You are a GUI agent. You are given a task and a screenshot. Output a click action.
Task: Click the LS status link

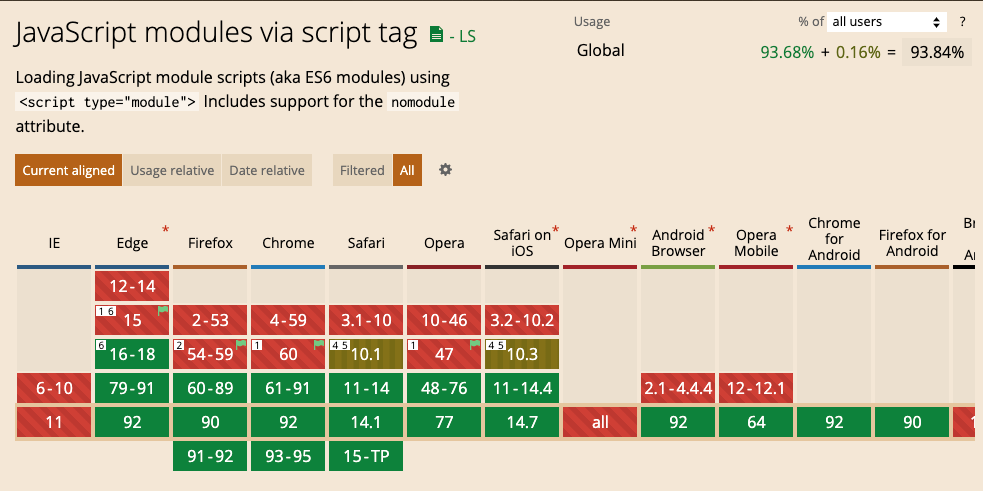click(462, 36)
